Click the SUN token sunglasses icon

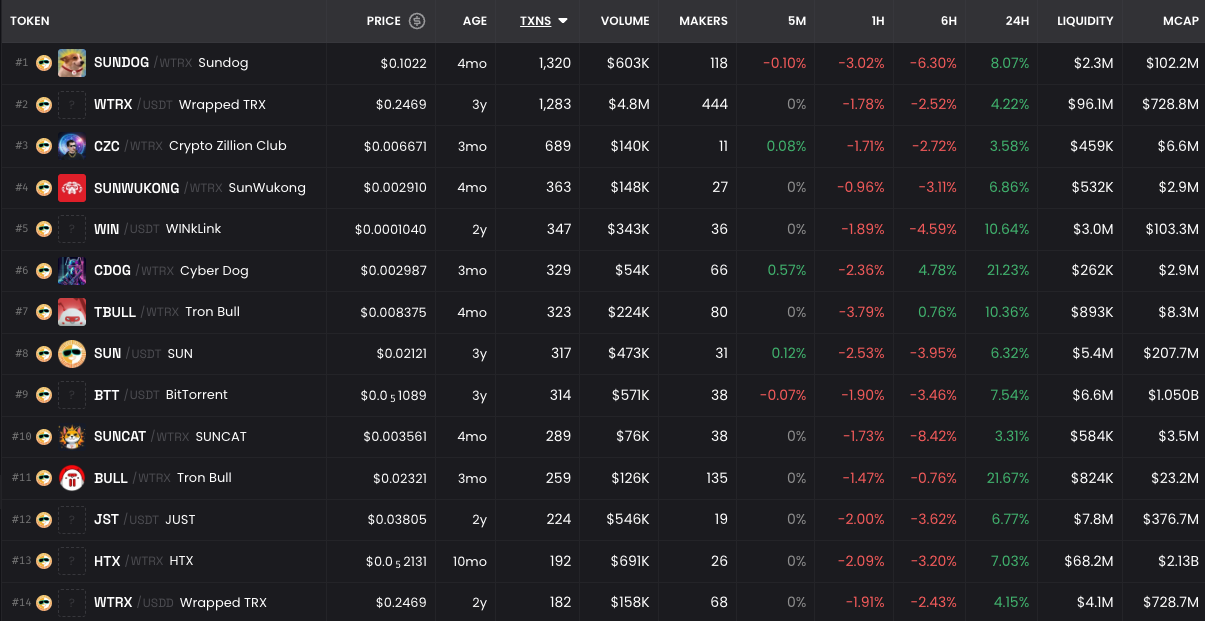coord(72,354)
